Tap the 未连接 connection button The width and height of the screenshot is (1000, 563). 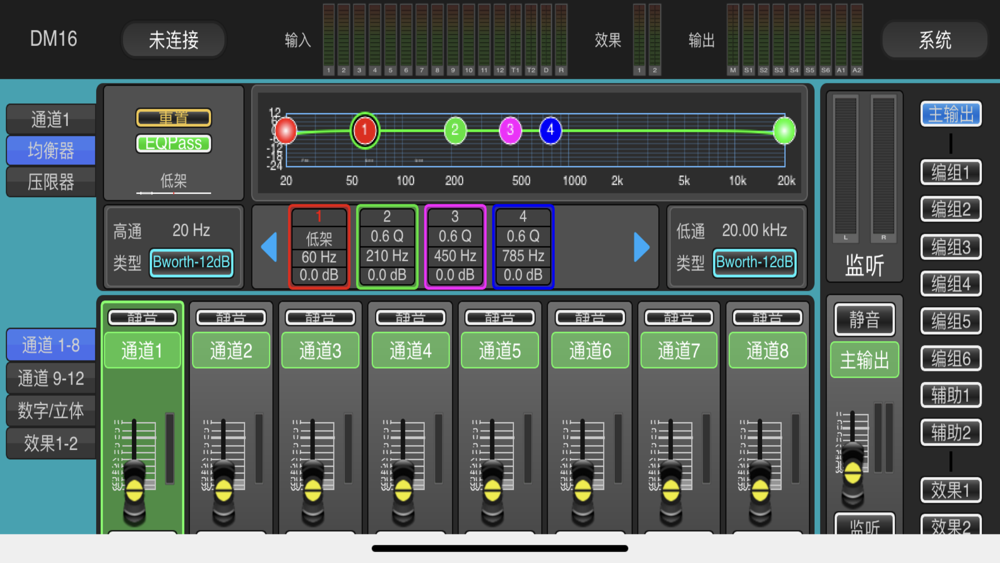point(173,40)
